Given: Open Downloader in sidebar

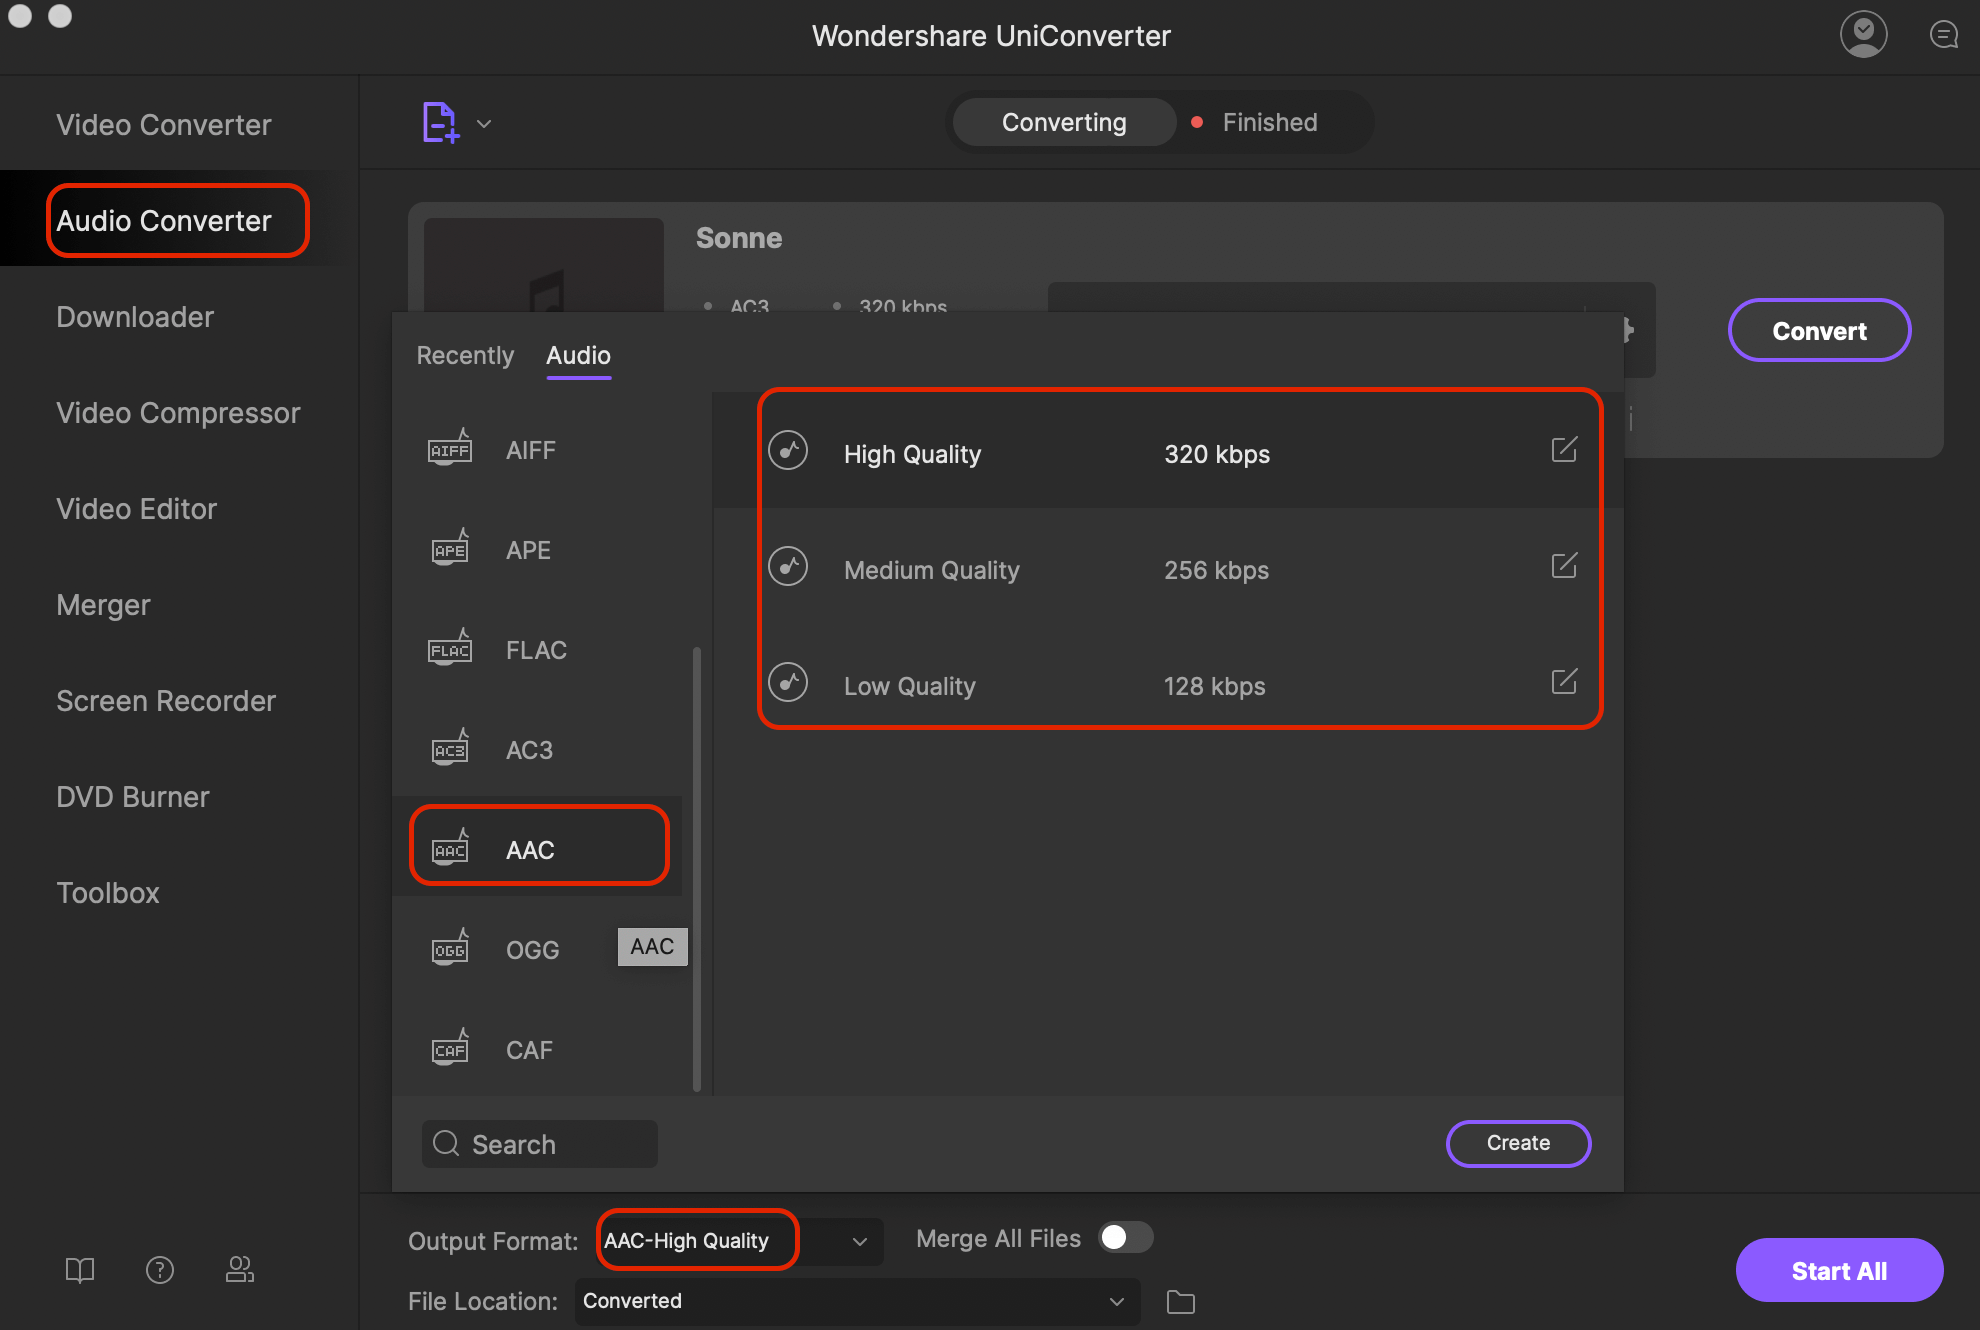Looking at the screenshot, I should coord(135,317).
